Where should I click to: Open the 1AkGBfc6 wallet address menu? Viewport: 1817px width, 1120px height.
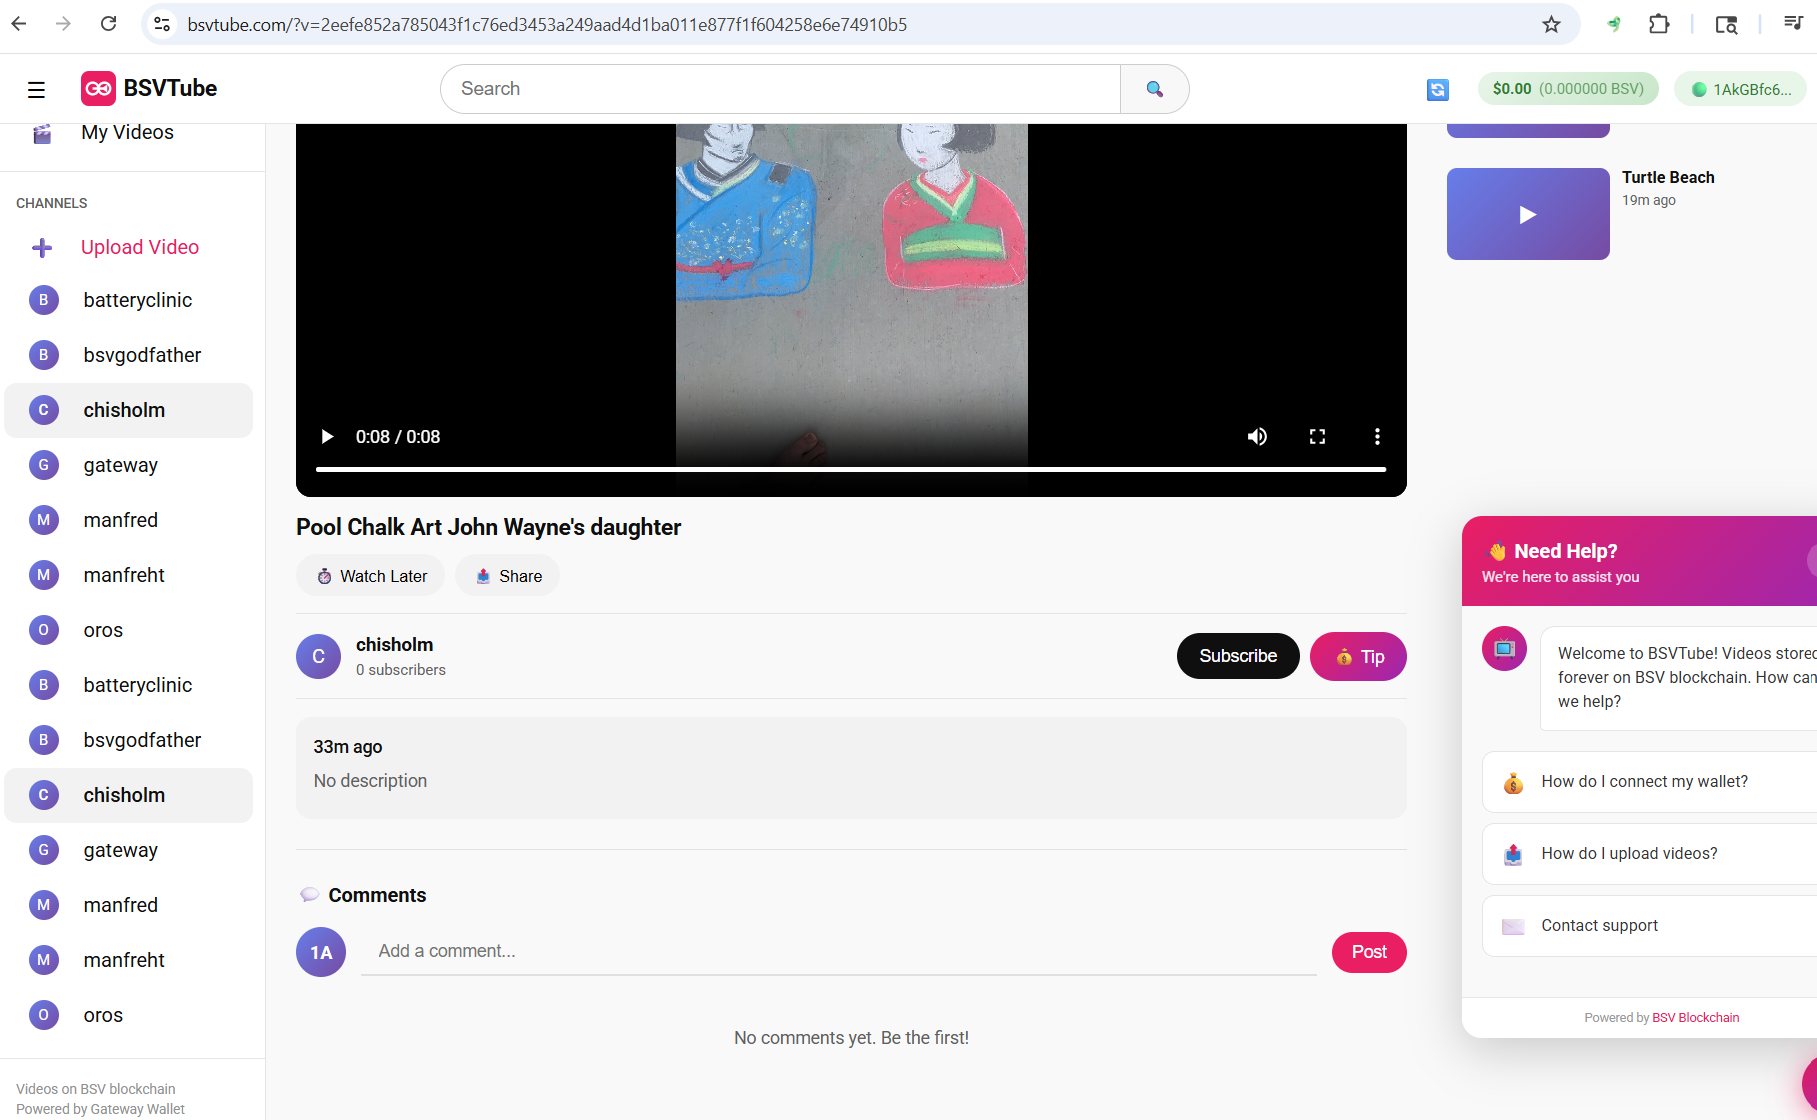pos(1741,89)
